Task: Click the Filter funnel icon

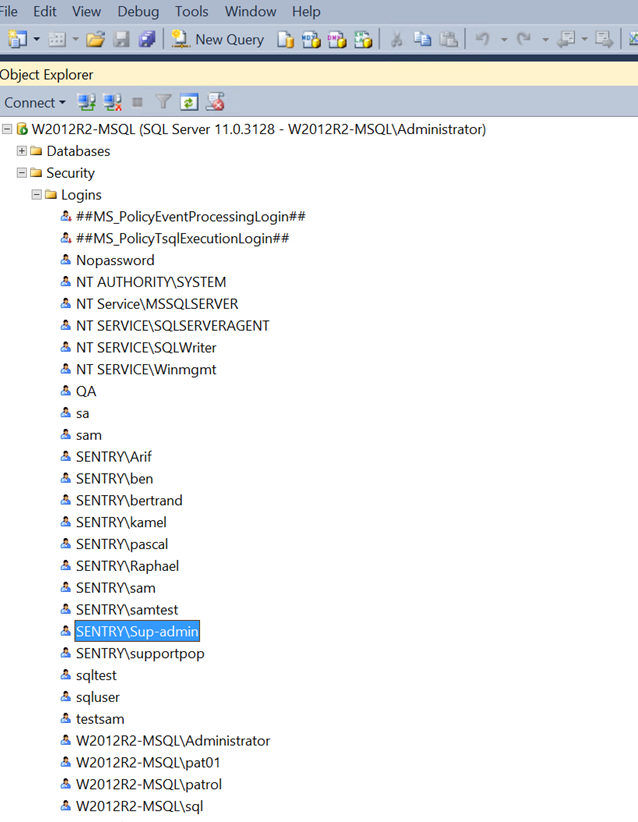Action: click(x=164, y=102)
